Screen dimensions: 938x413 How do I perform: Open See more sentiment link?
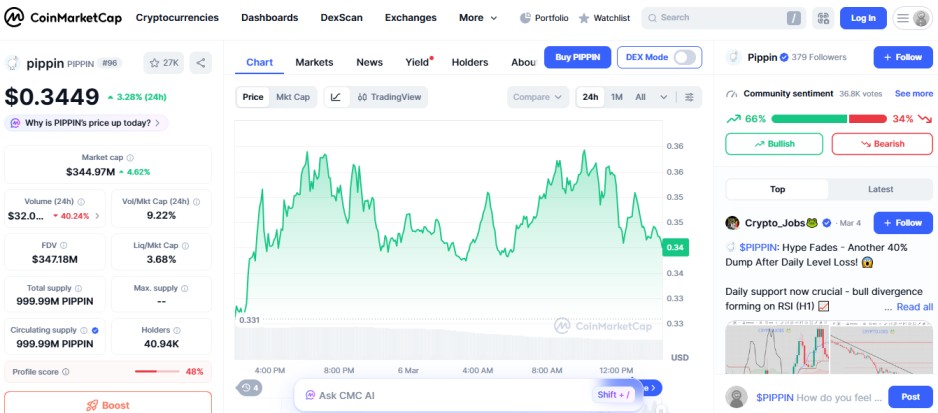(913, 93)
